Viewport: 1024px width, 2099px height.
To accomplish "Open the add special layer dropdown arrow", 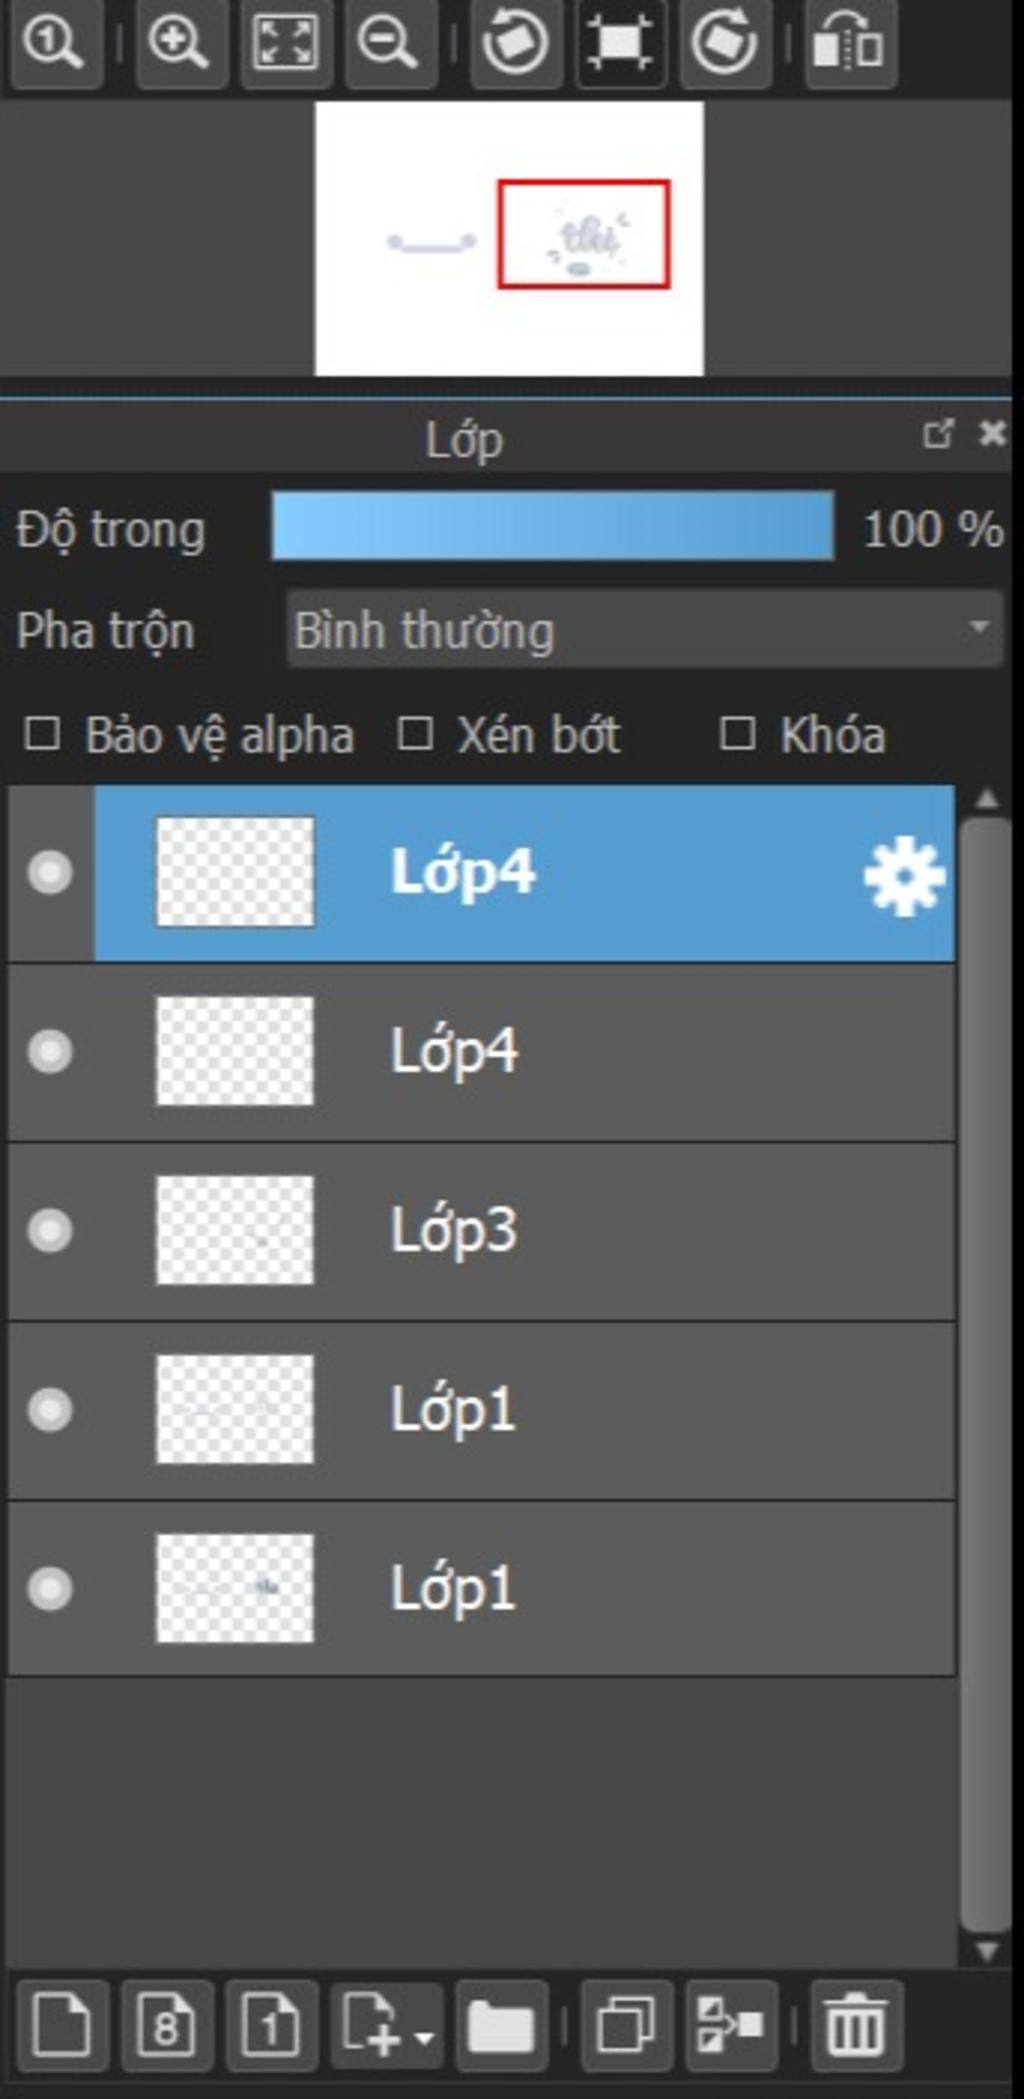I will click(x=424, y=2037).
